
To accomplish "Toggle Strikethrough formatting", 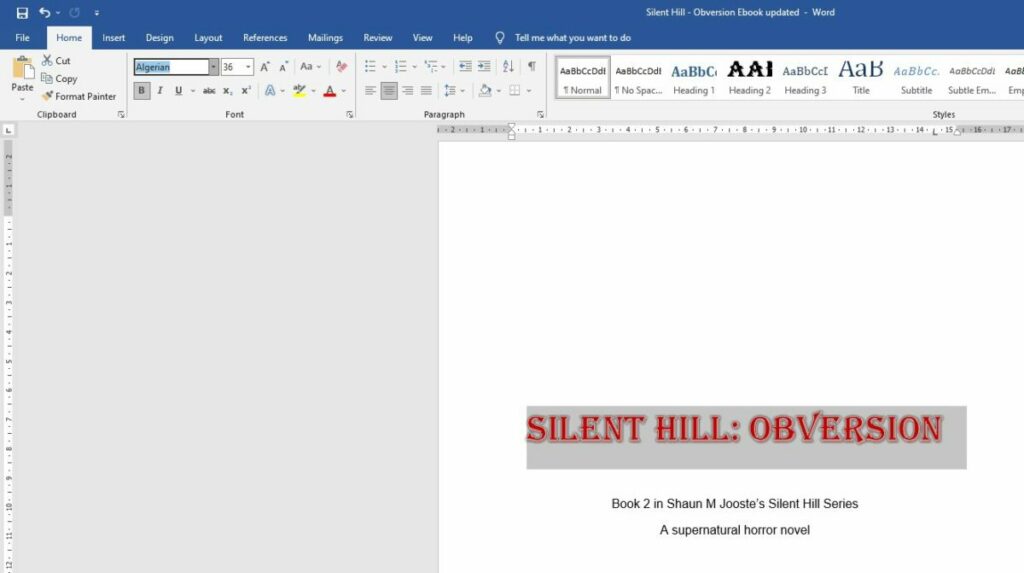I will 209,91.
